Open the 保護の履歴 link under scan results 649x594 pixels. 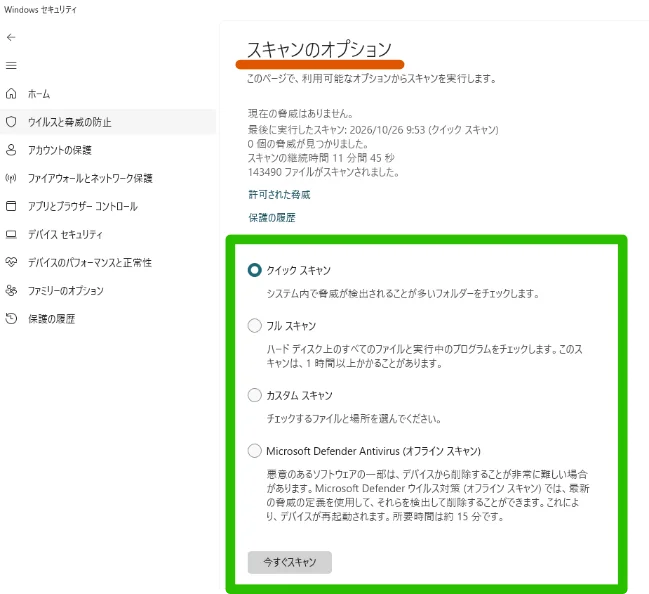point(272,217)
